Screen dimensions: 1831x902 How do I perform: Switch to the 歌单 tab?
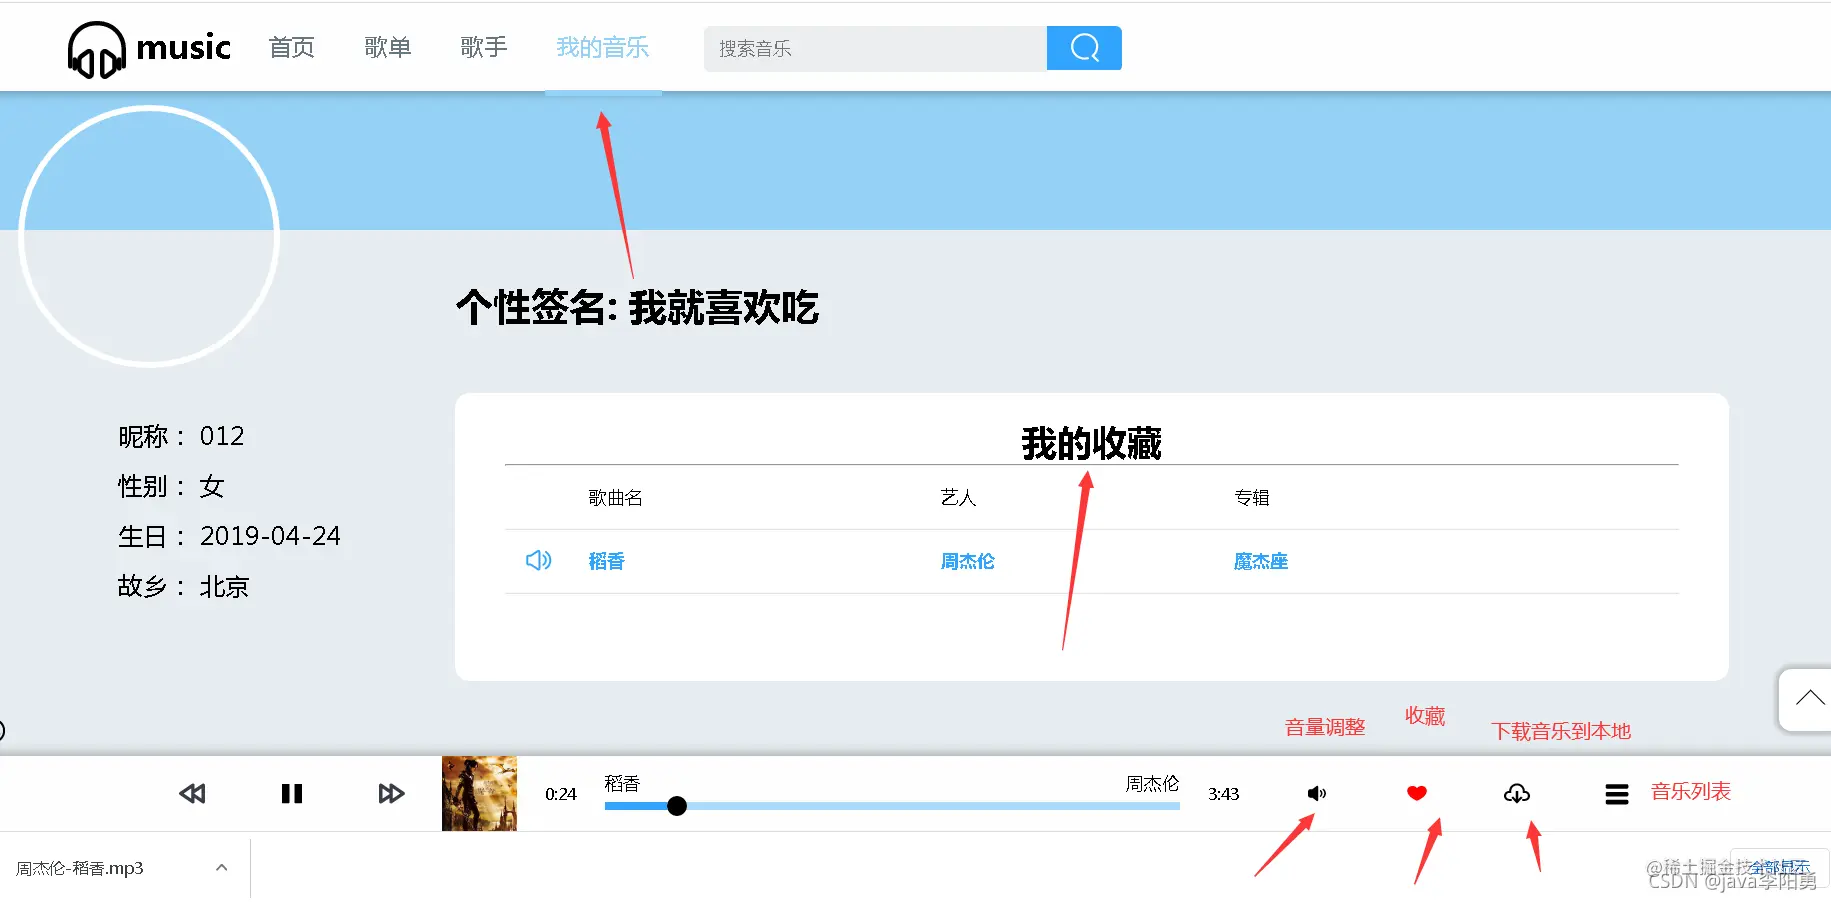pyautogui.click(x=388, y=47)
